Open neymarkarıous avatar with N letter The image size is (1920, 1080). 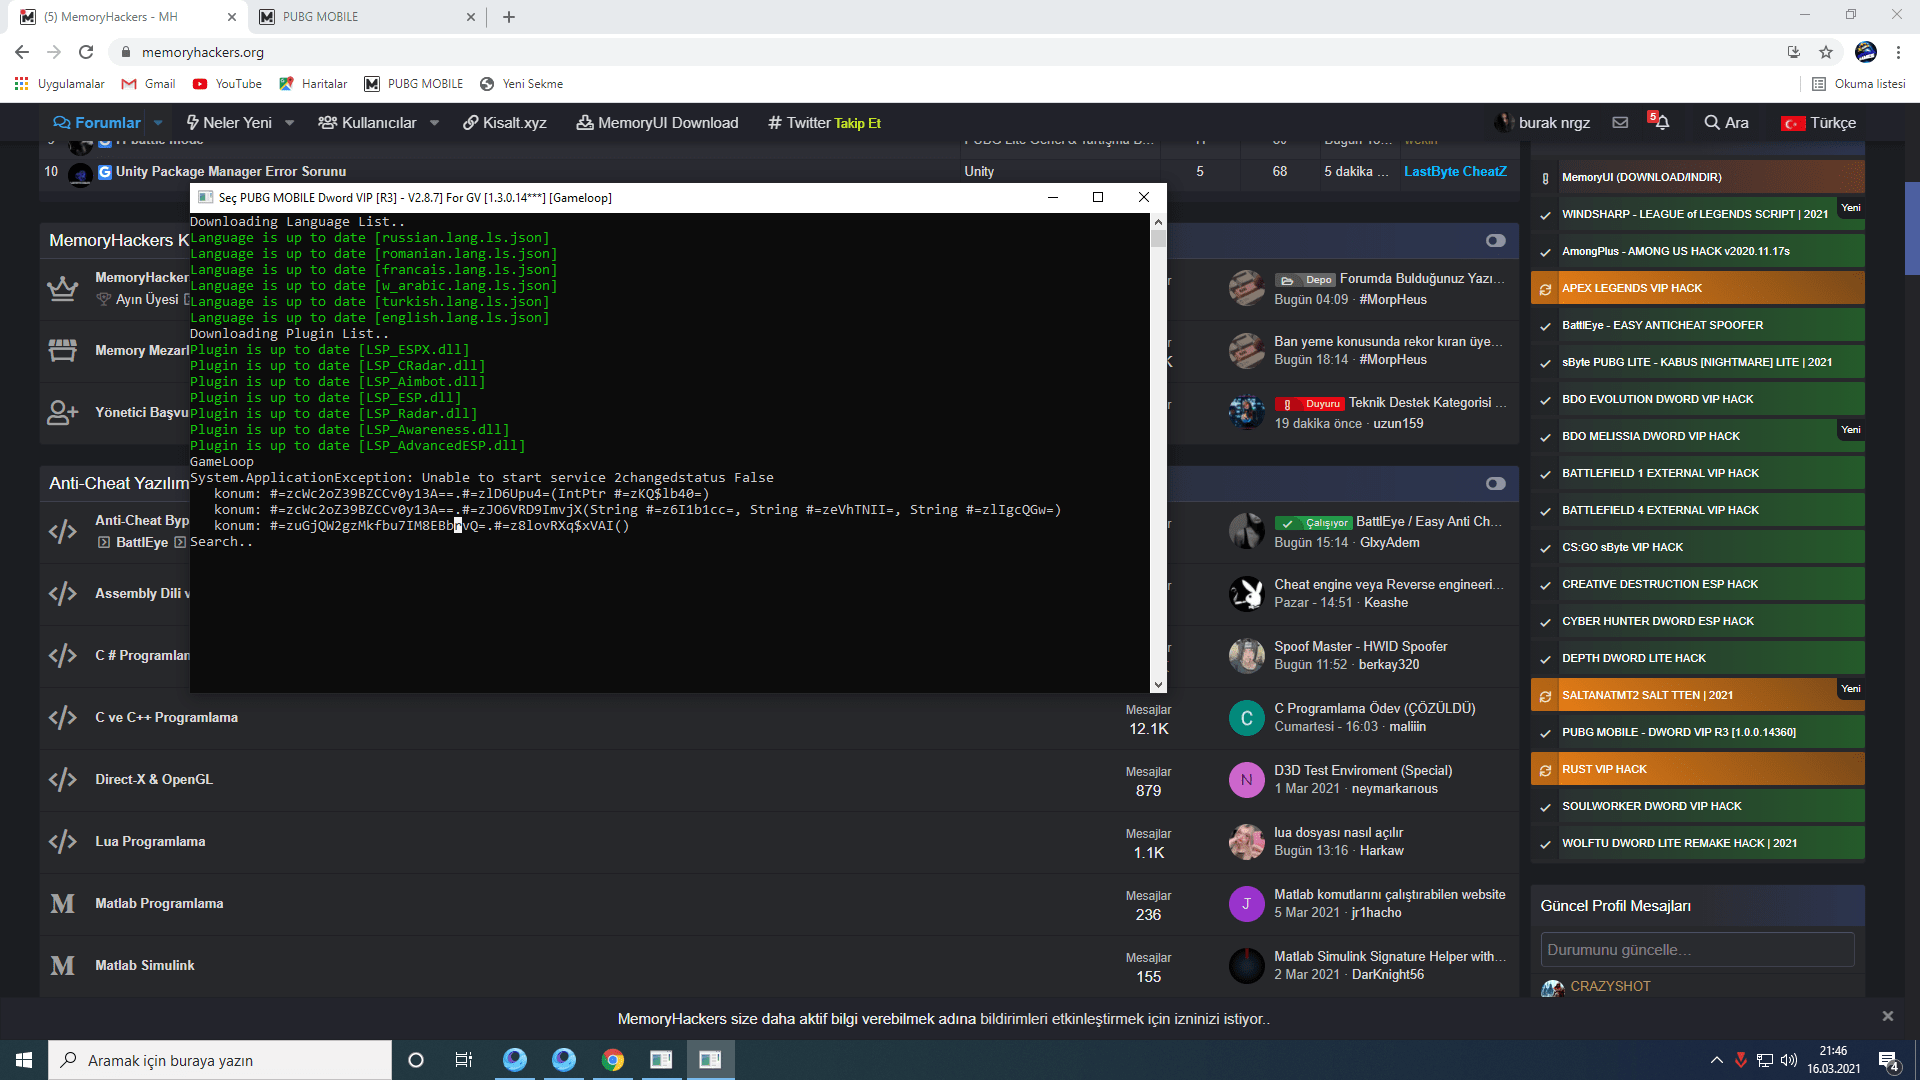[x=1246, y=780]
